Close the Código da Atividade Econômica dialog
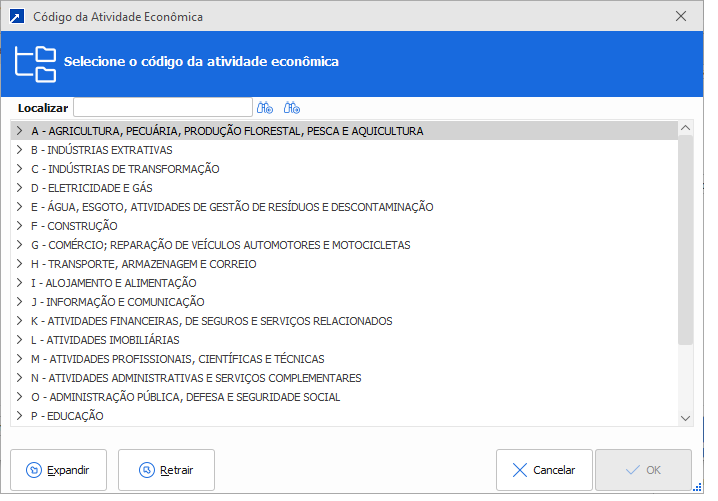Screen dimensions: 718x501 [681, 16]
